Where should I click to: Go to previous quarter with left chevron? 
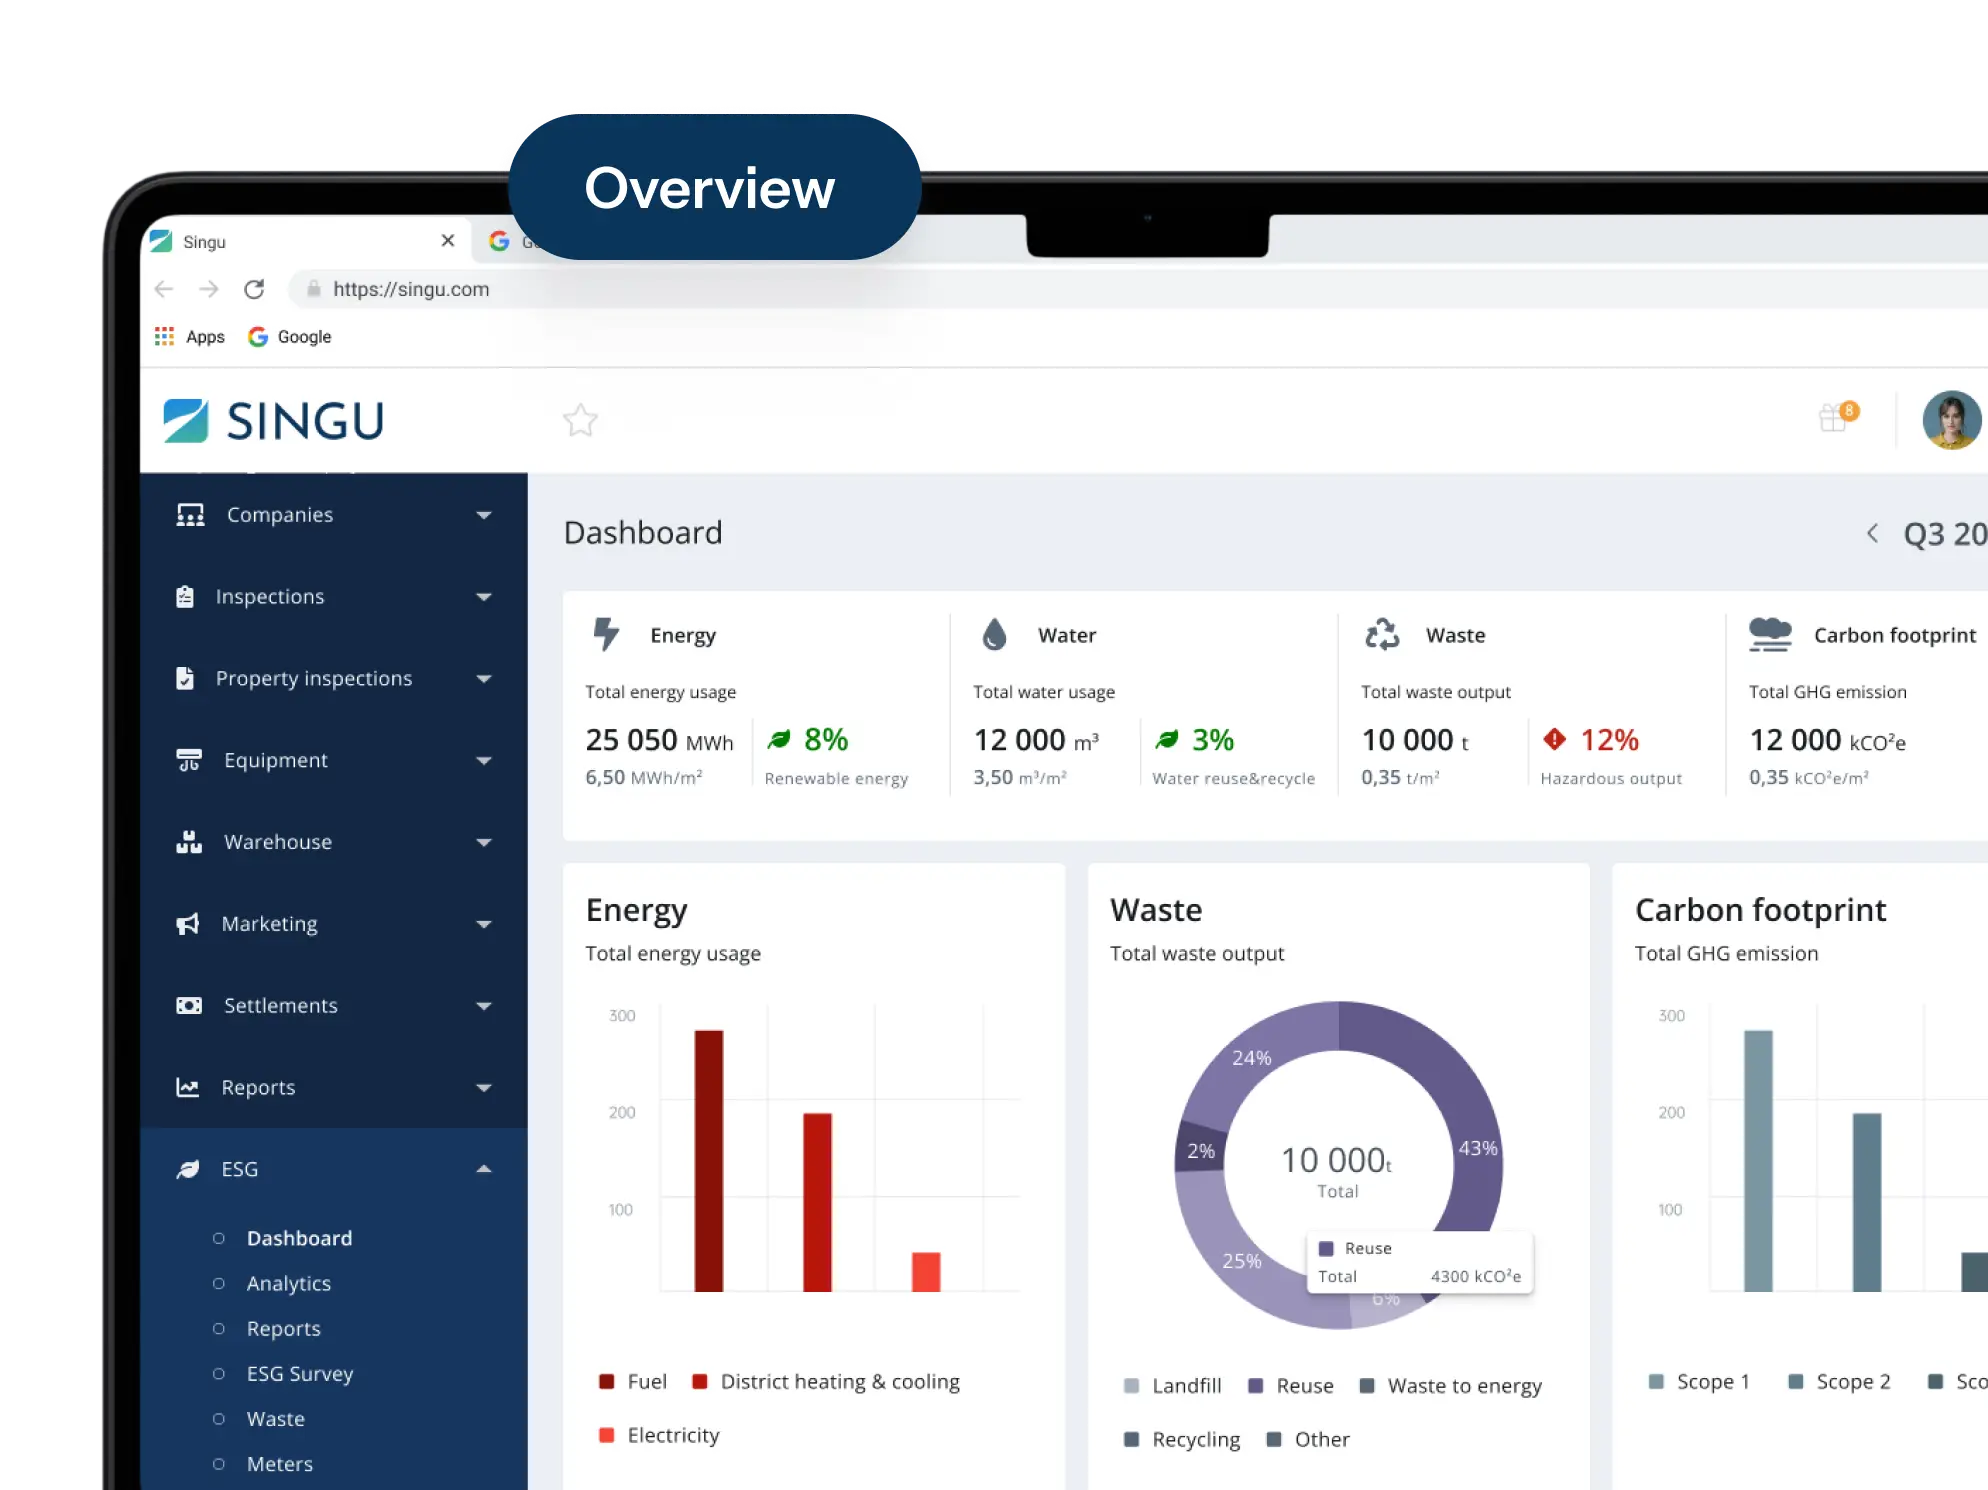[x=1872, y=533]
